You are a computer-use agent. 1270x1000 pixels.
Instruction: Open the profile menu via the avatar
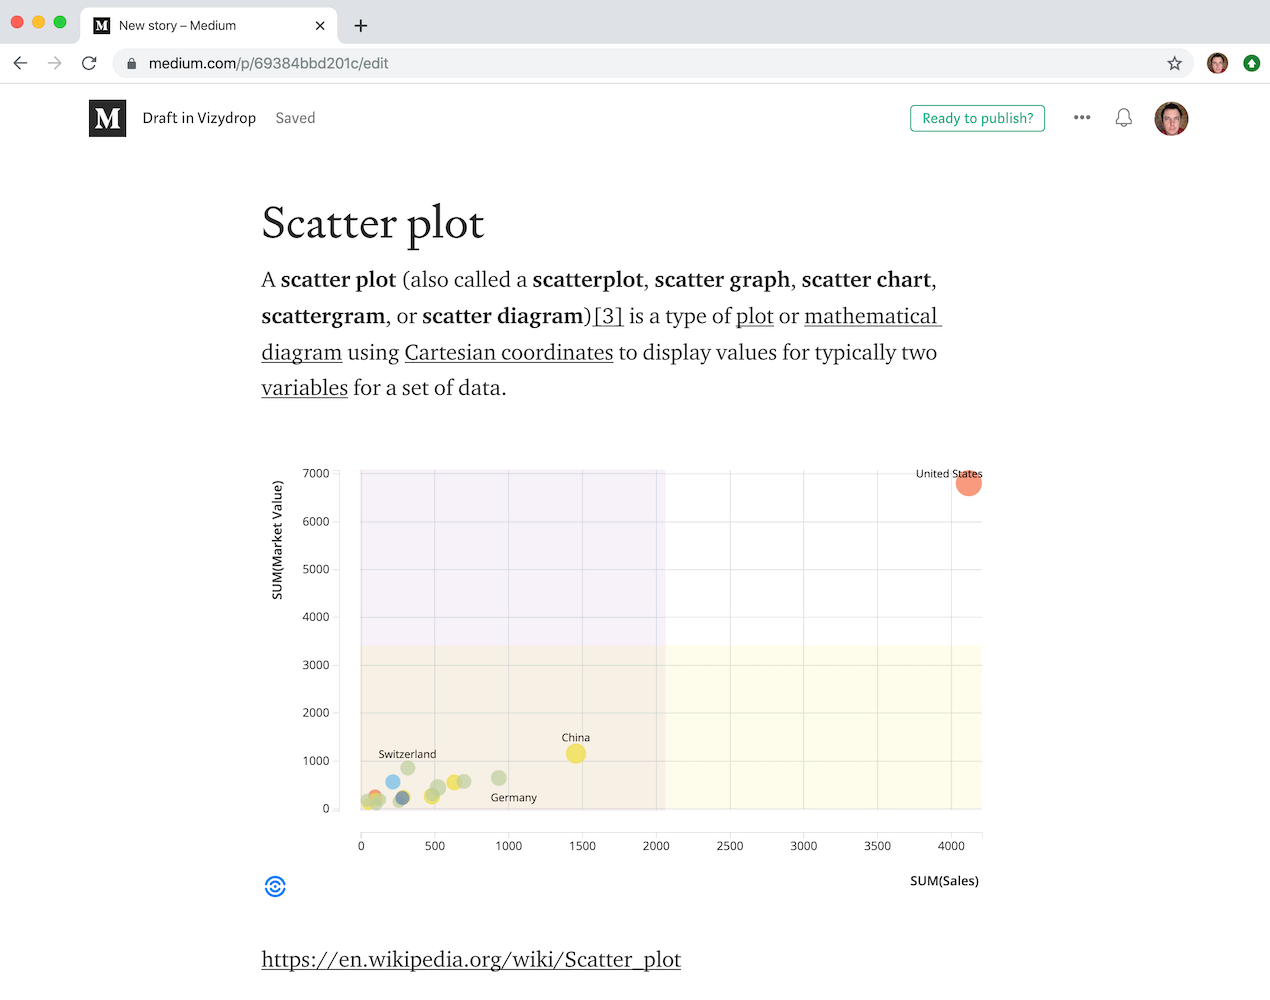pyautogui.click(x=1171, y=118)
